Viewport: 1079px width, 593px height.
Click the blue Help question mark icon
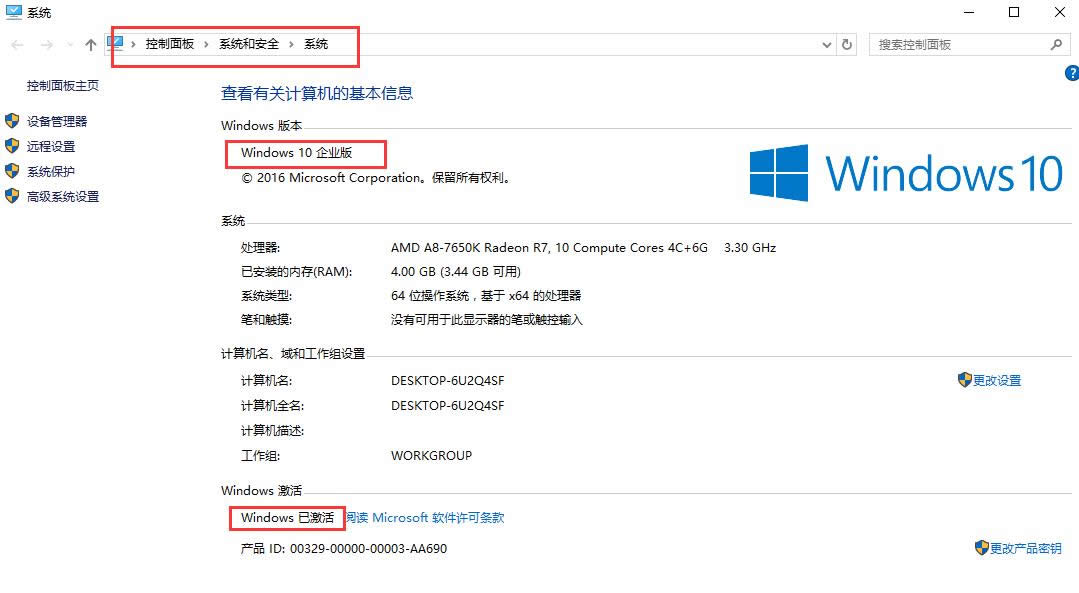pyautogui.click(x=1072, y=73)
